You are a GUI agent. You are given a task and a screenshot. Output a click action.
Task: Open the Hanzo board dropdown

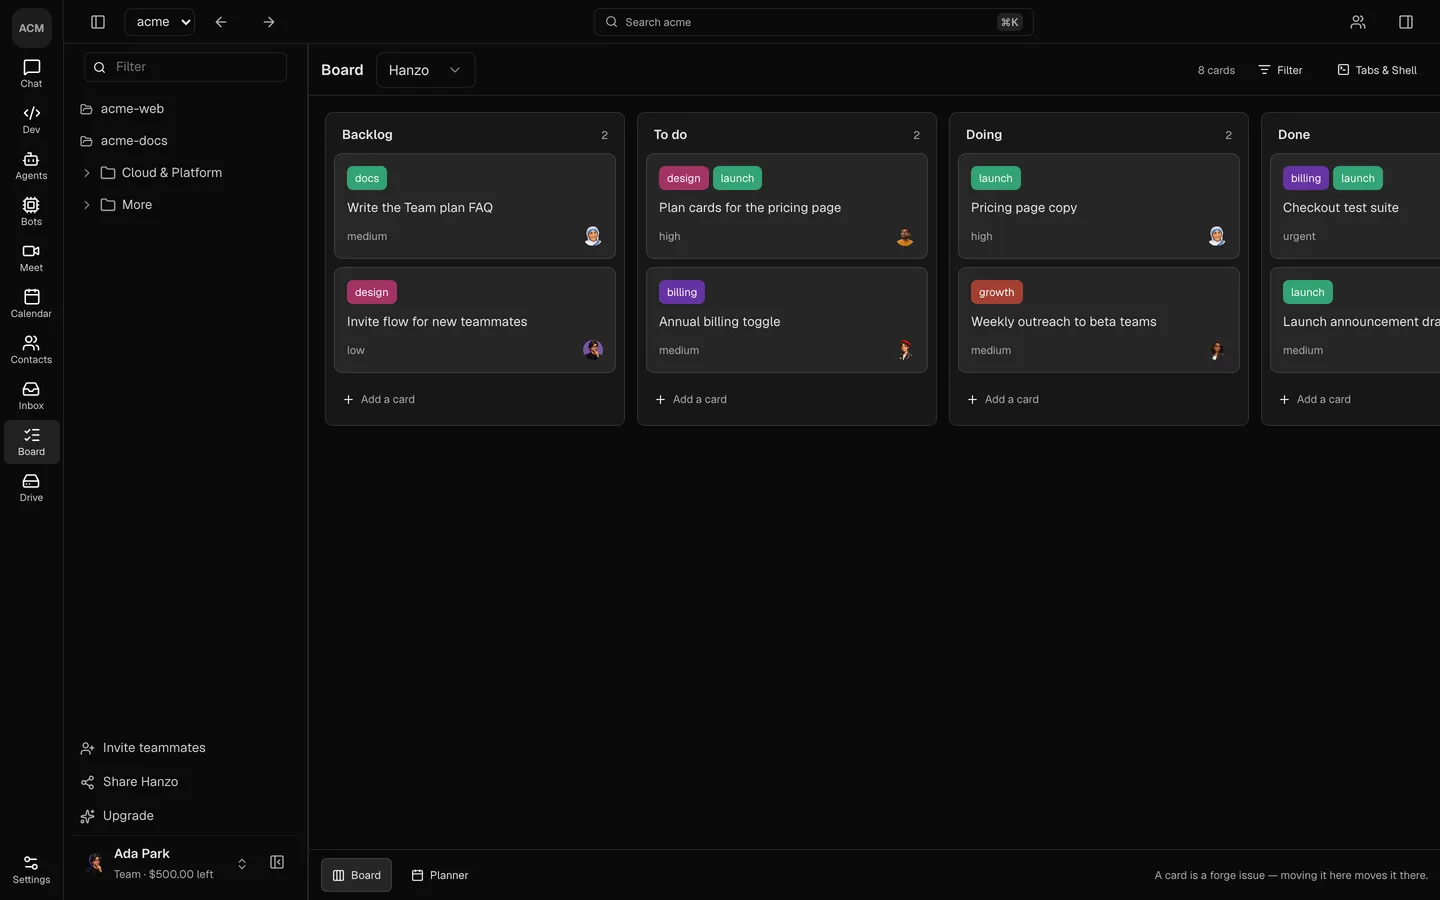click(425, 70)
